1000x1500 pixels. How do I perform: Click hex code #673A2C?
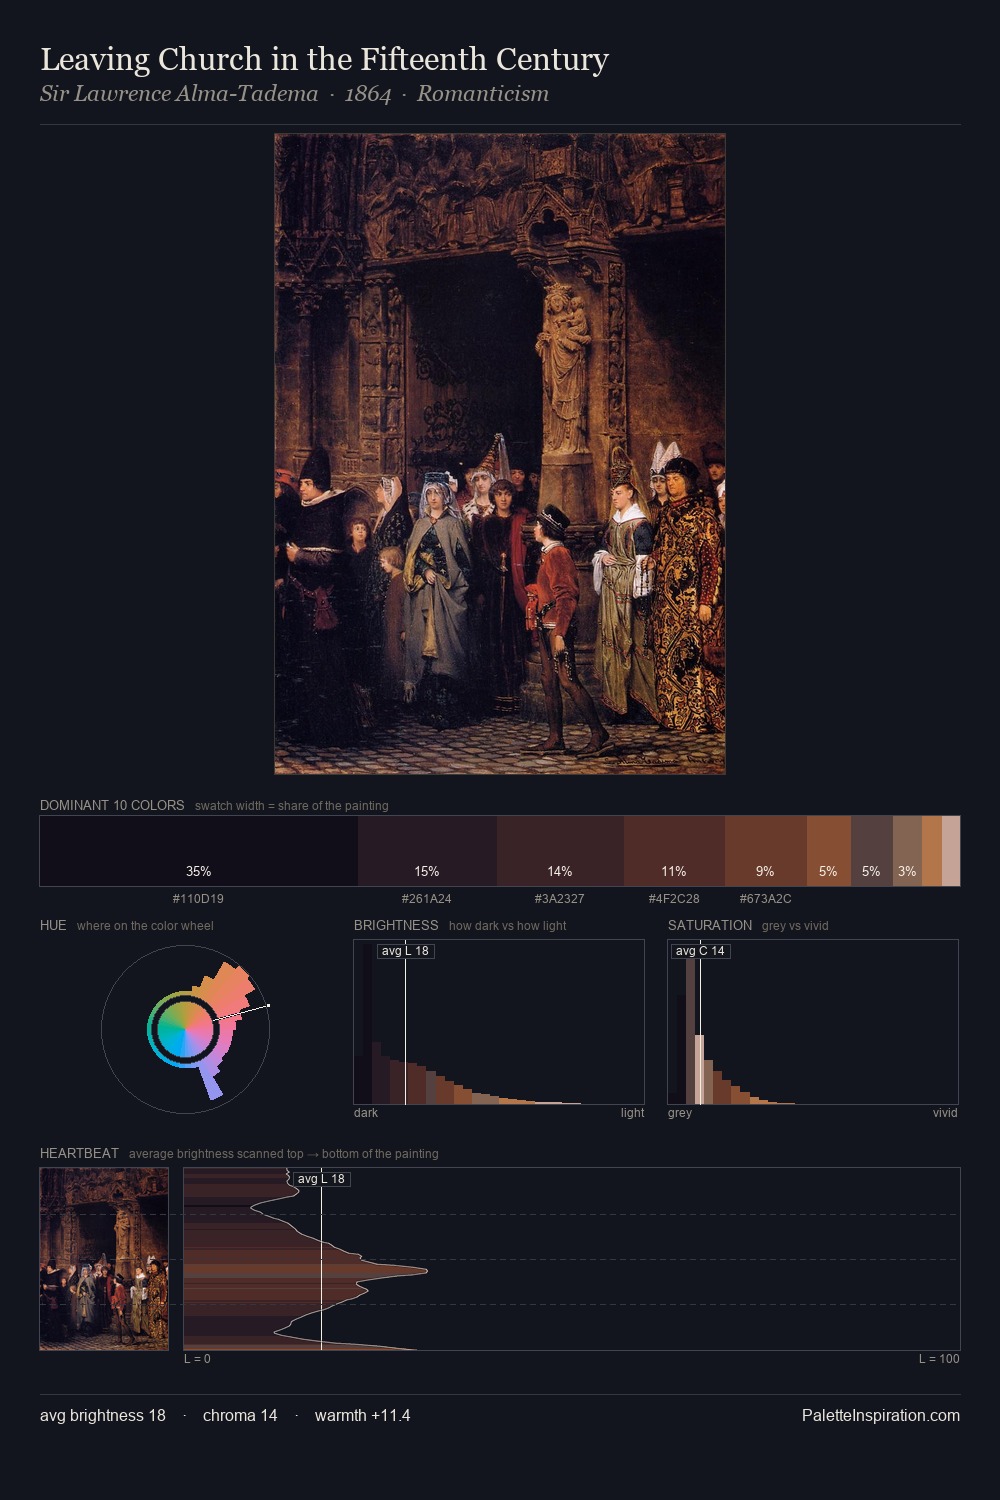(765, 899)
